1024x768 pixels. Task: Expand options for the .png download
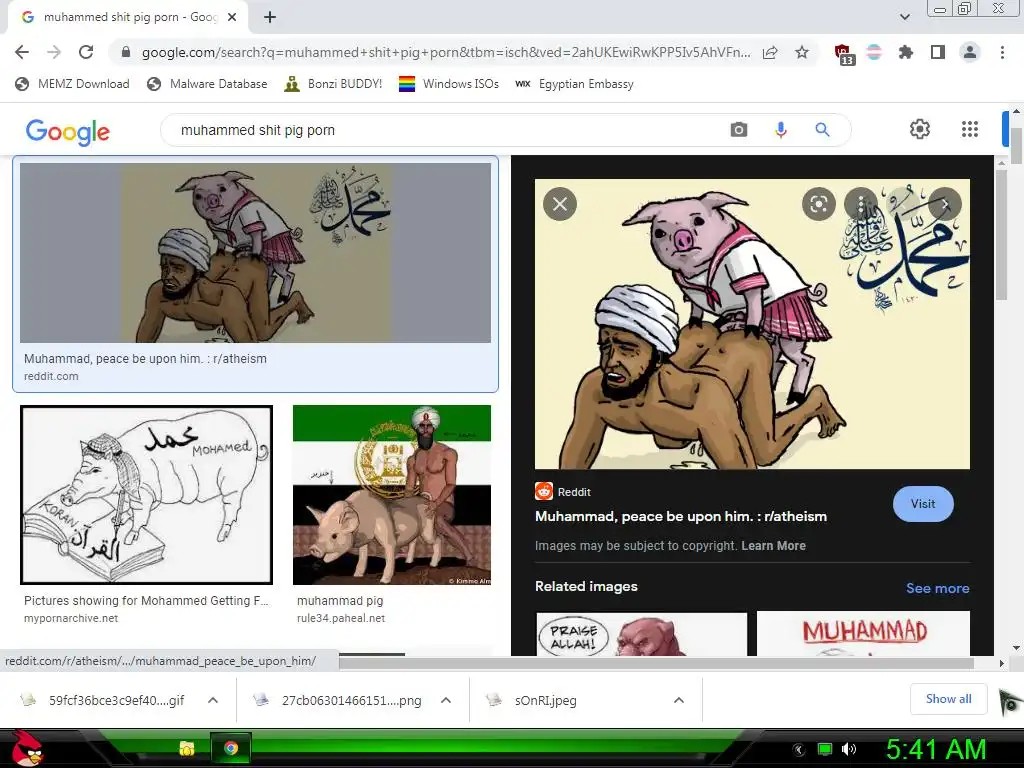coord(446,700)
